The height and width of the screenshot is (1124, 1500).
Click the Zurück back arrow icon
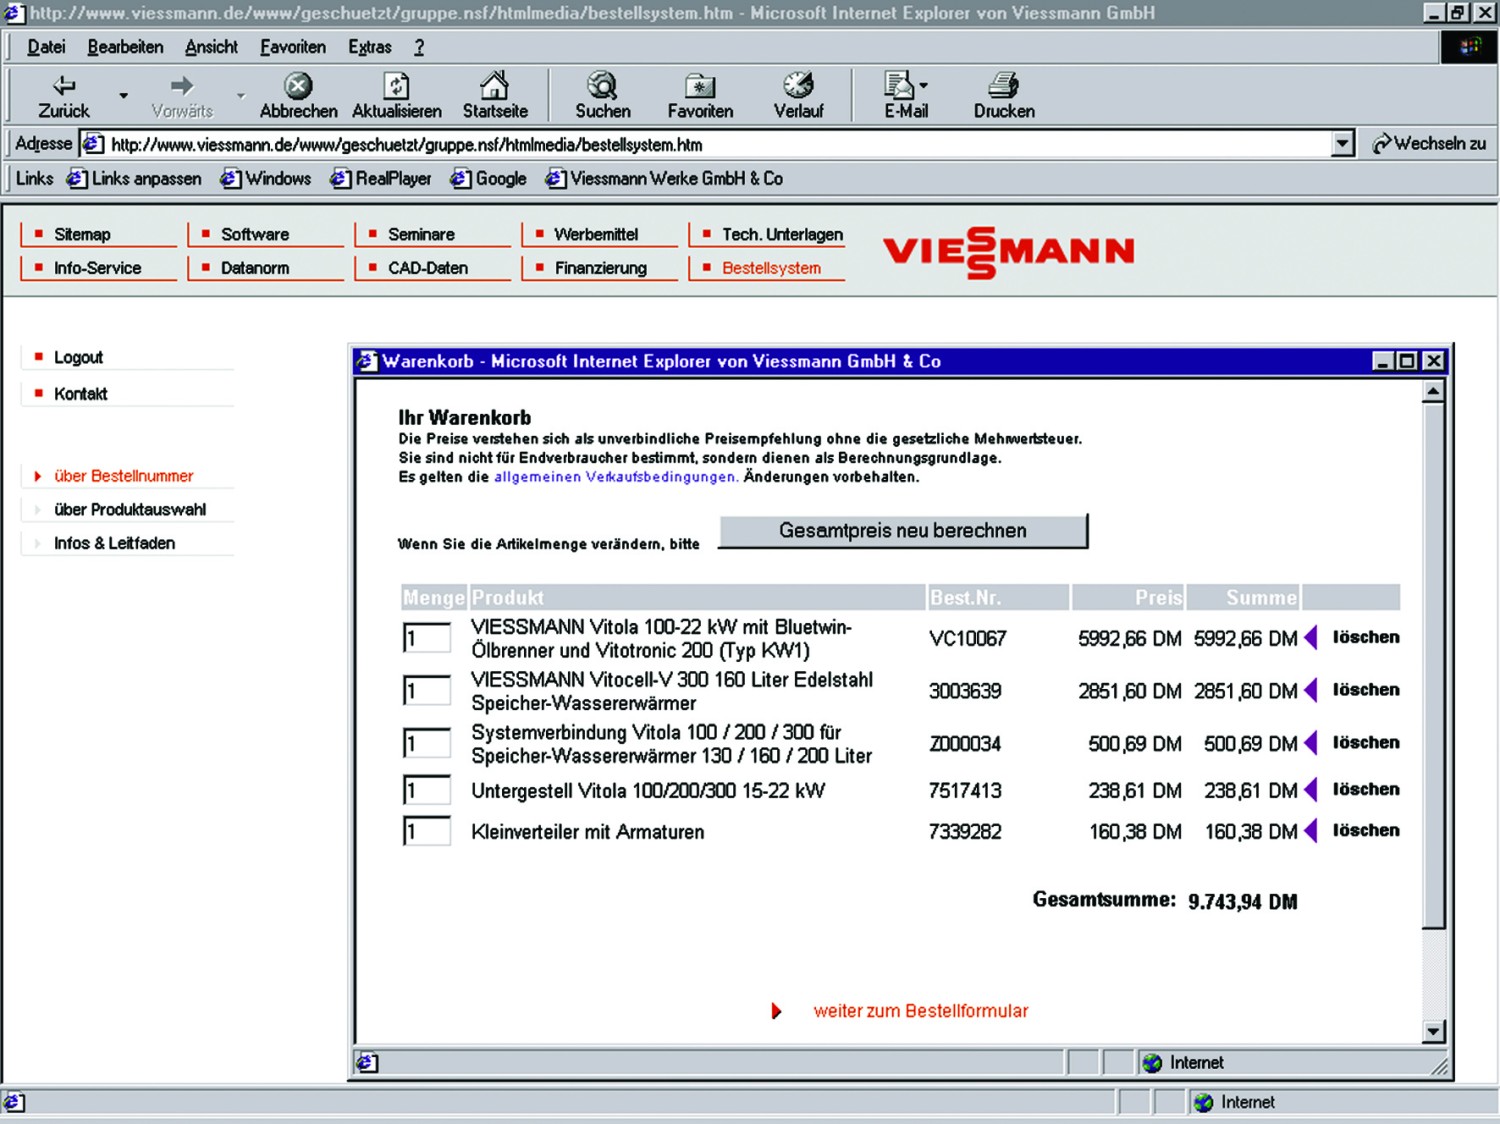coord(64,86)
